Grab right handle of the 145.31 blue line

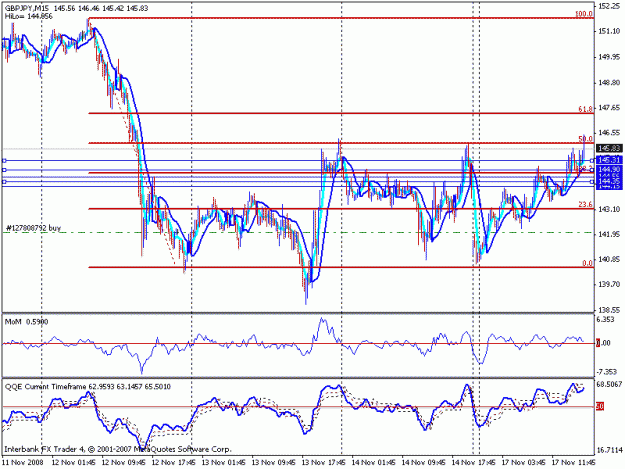[592, 160]
